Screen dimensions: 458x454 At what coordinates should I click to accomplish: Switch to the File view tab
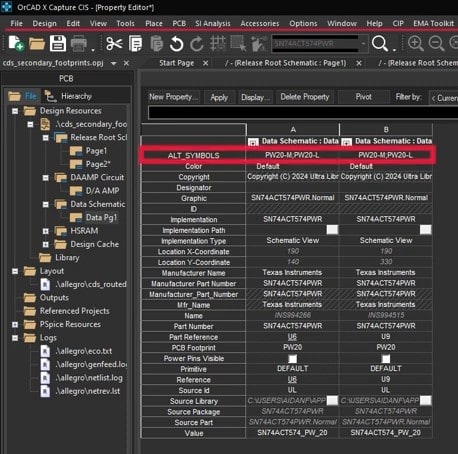tap(23, 96)
